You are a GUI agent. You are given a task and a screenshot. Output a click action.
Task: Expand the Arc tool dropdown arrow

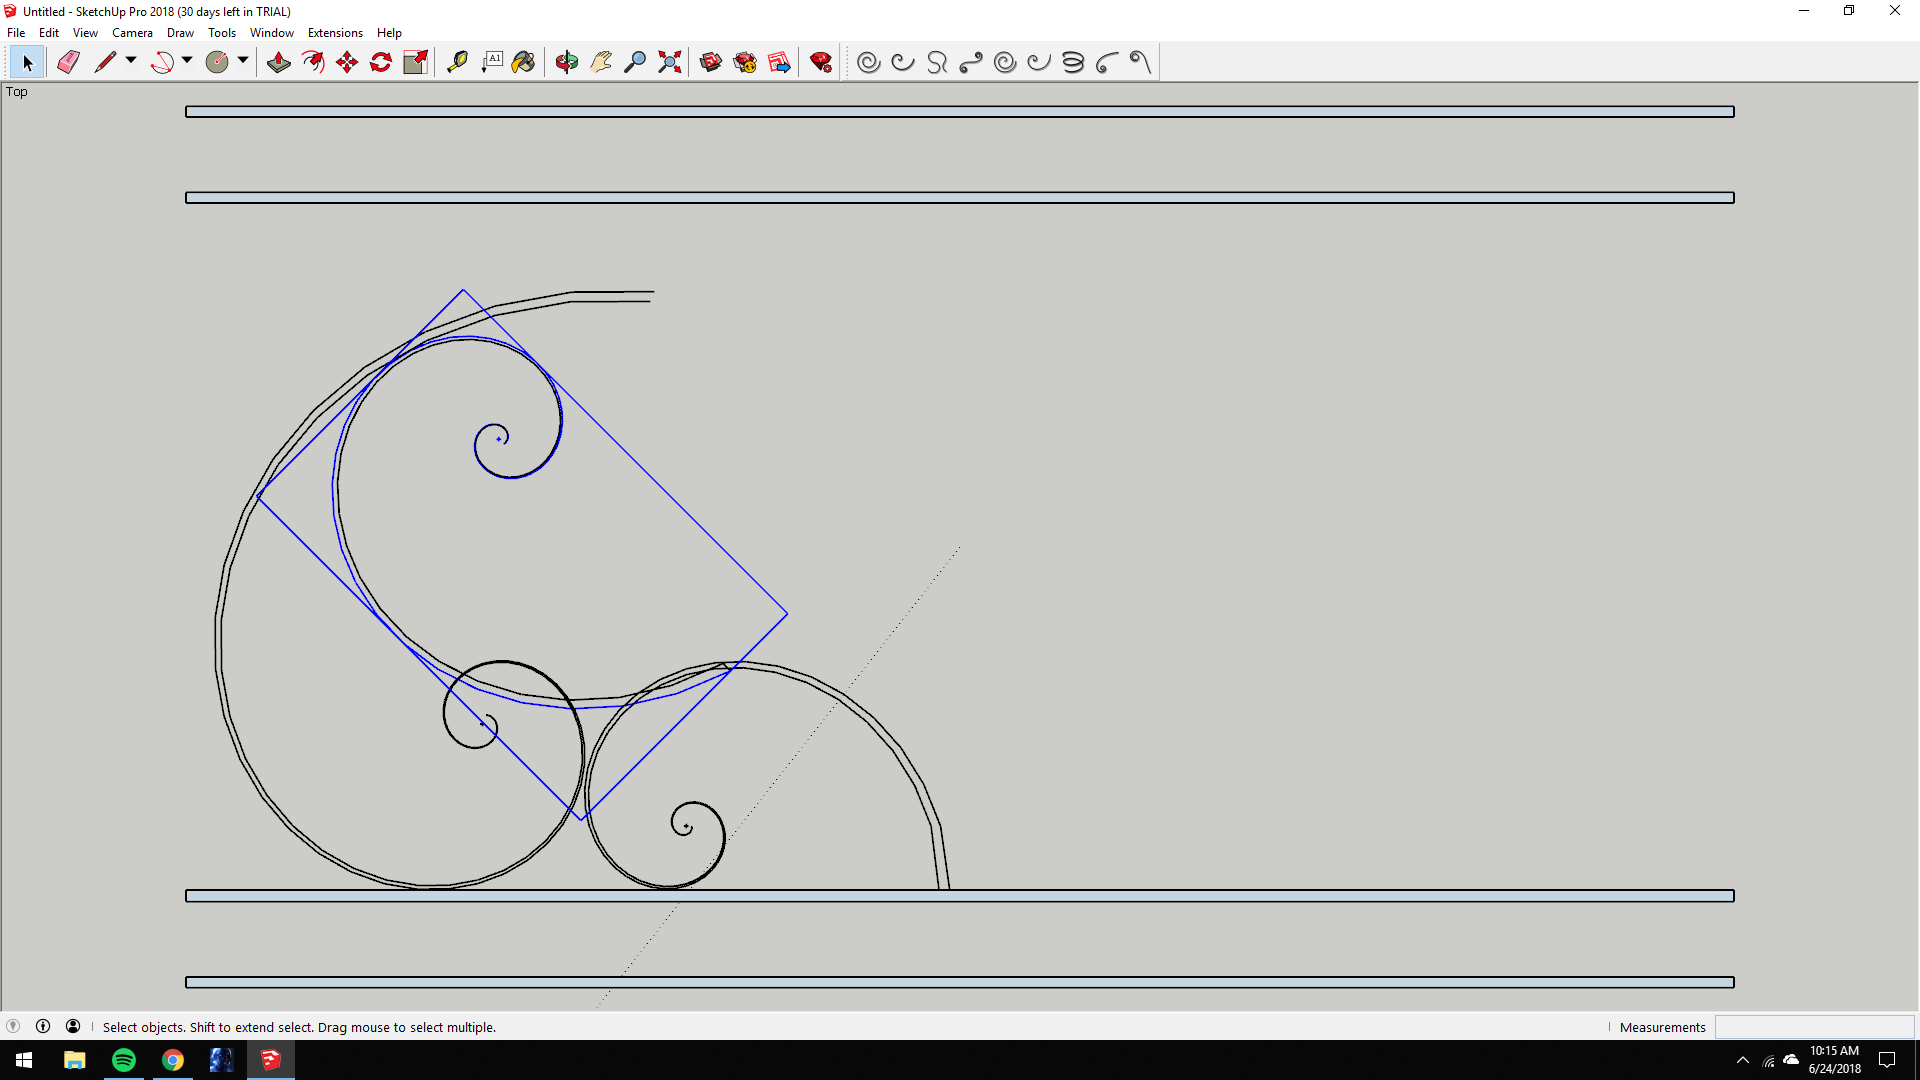187,61
